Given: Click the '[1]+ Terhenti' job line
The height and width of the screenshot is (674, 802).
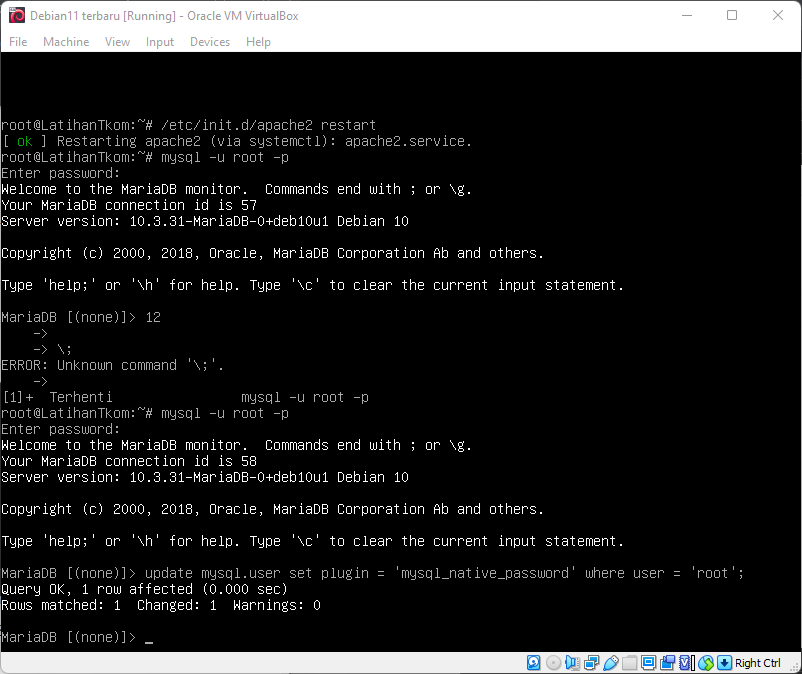Looking at the screenshot, I should 185,397.
